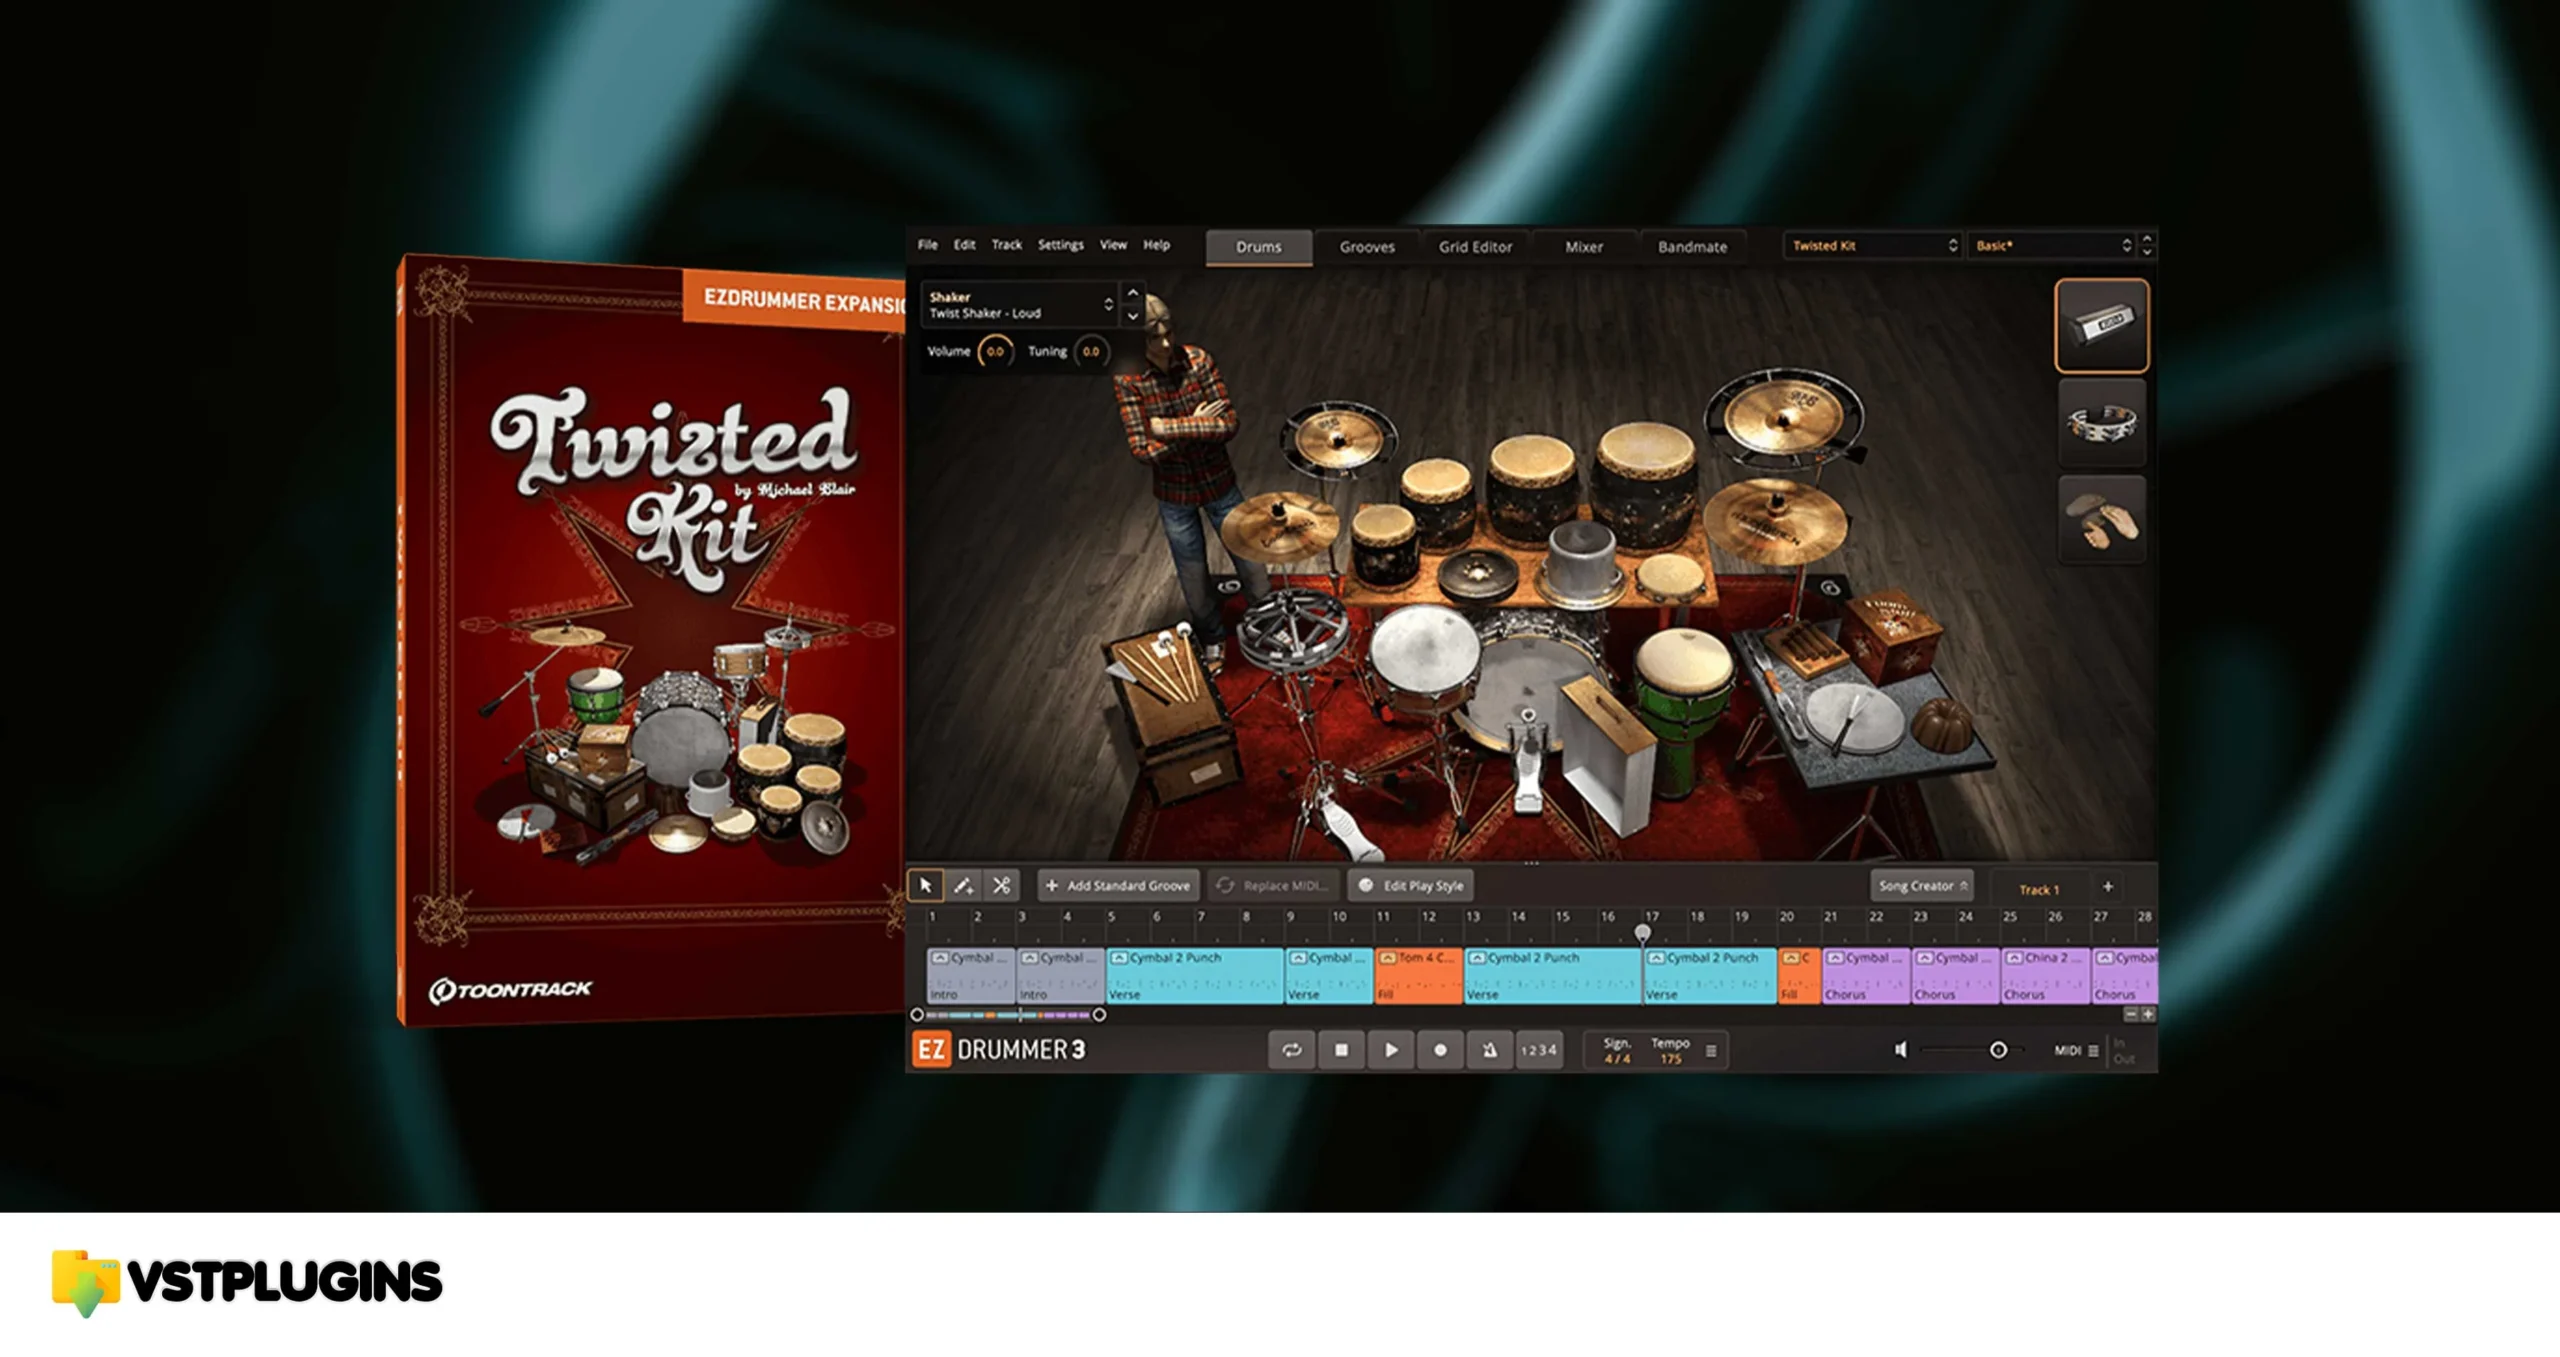Adjust the Tuning knob
This screenshot has width=2560, height=1357.
[1091, 352]
